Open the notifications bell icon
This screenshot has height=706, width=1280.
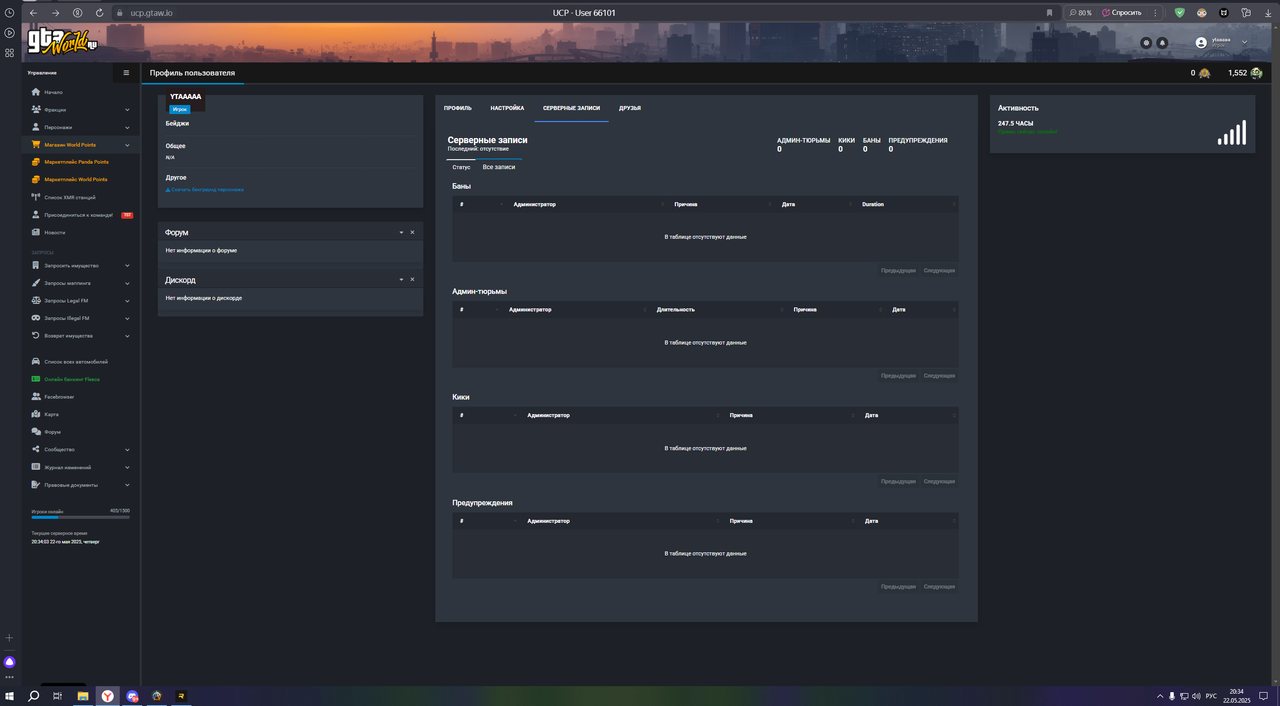pyautogui.click(x=1162, y=43)
